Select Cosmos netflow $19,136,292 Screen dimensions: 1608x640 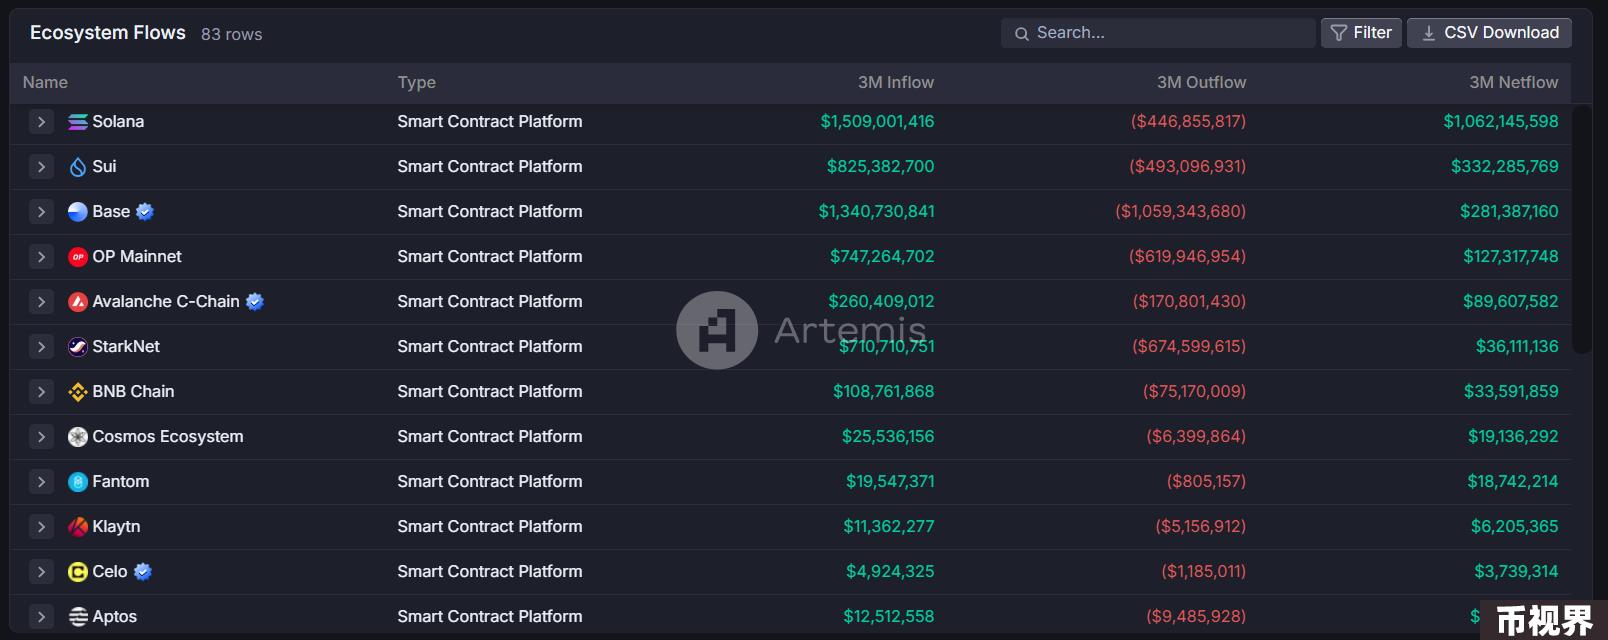click(1513, 437)
